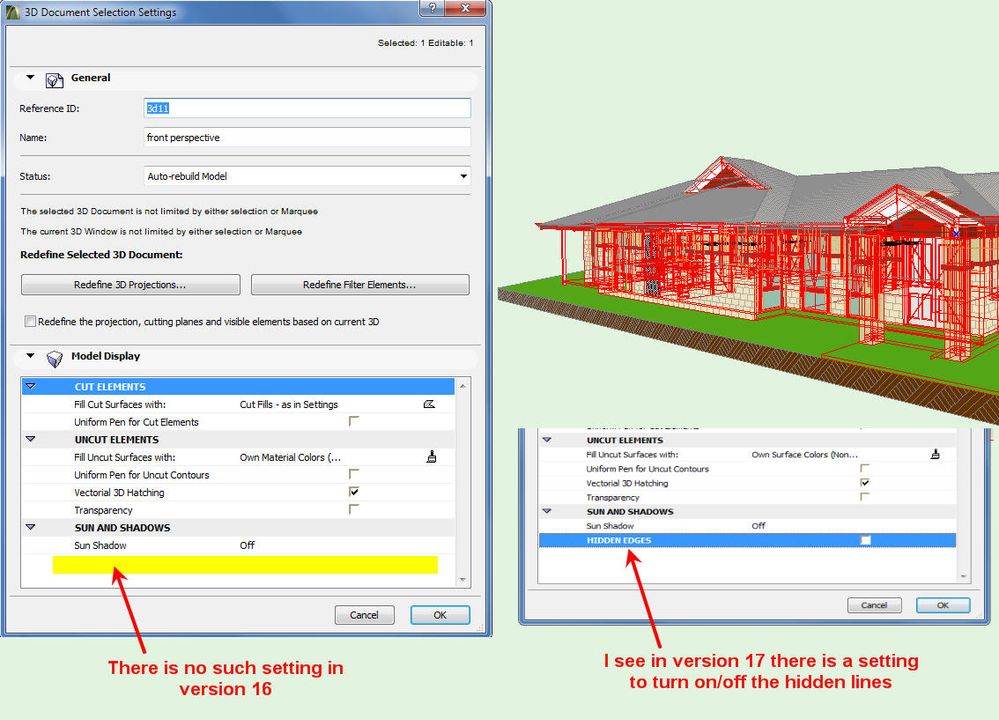Select the Own Material Colors value
999x720 pixels.
[x=290, y=457]
